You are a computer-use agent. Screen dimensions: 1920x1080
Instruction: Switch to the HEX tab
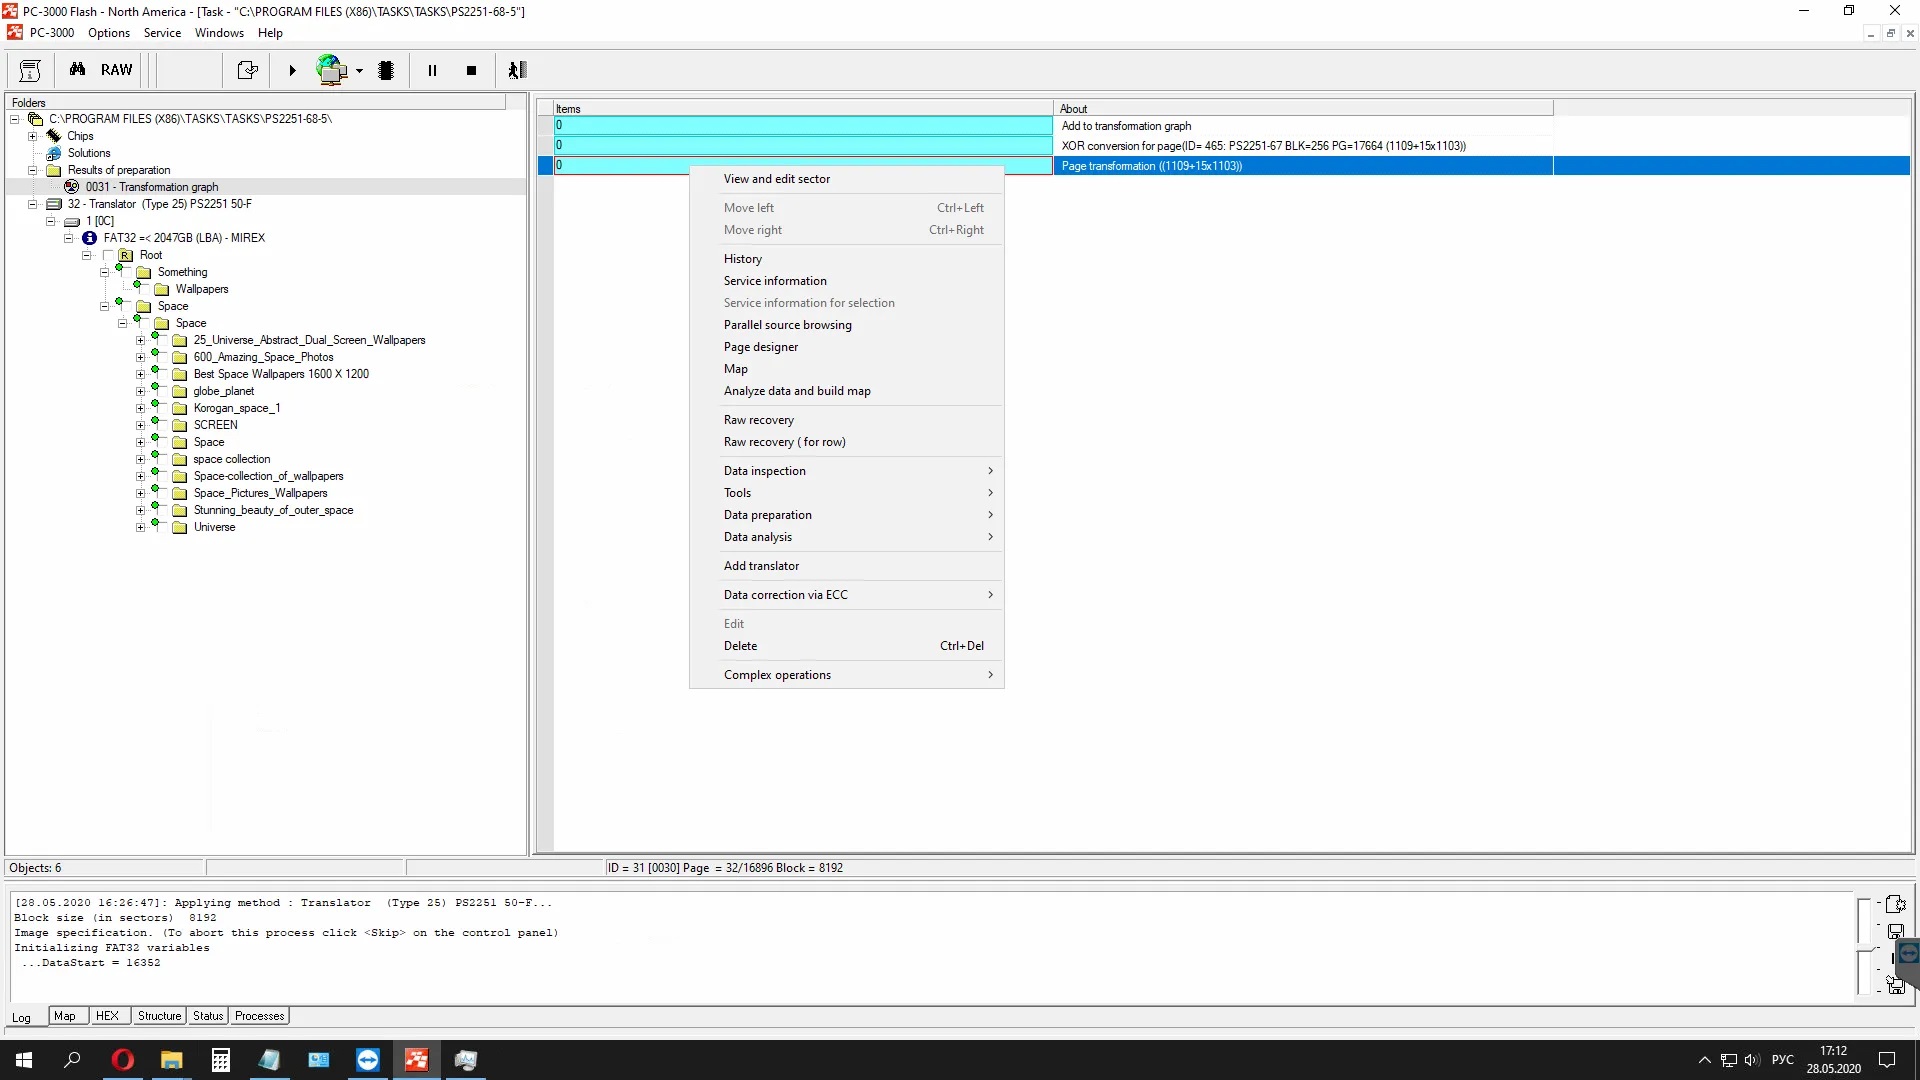click(107, 1016)
